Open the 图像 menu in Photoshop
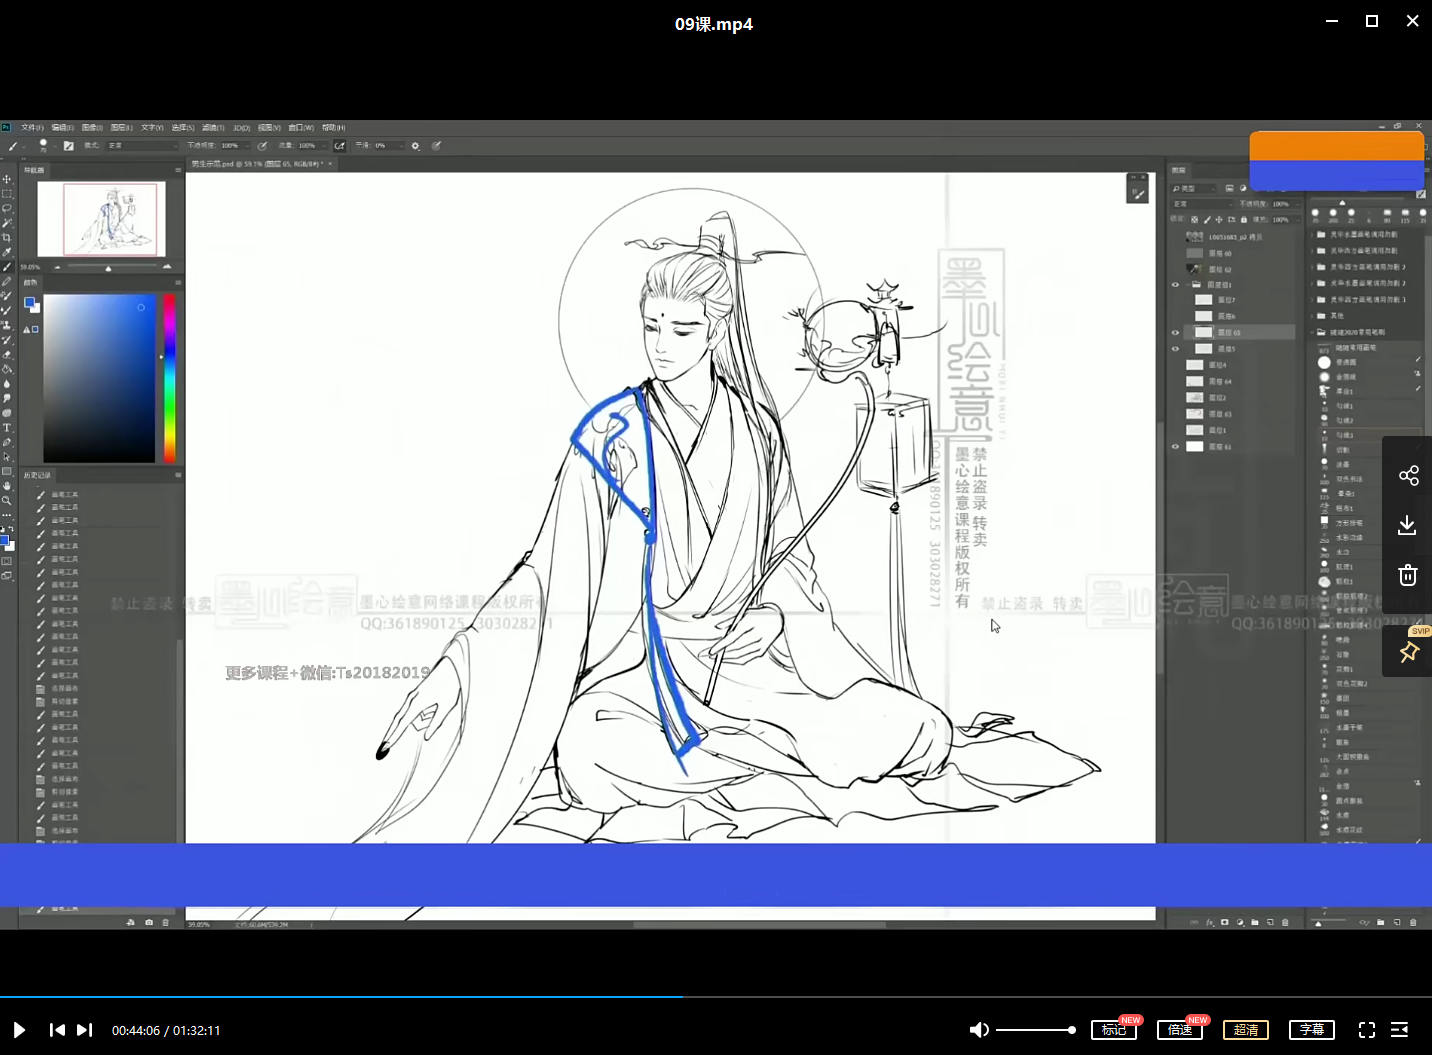 click(92, 128)
